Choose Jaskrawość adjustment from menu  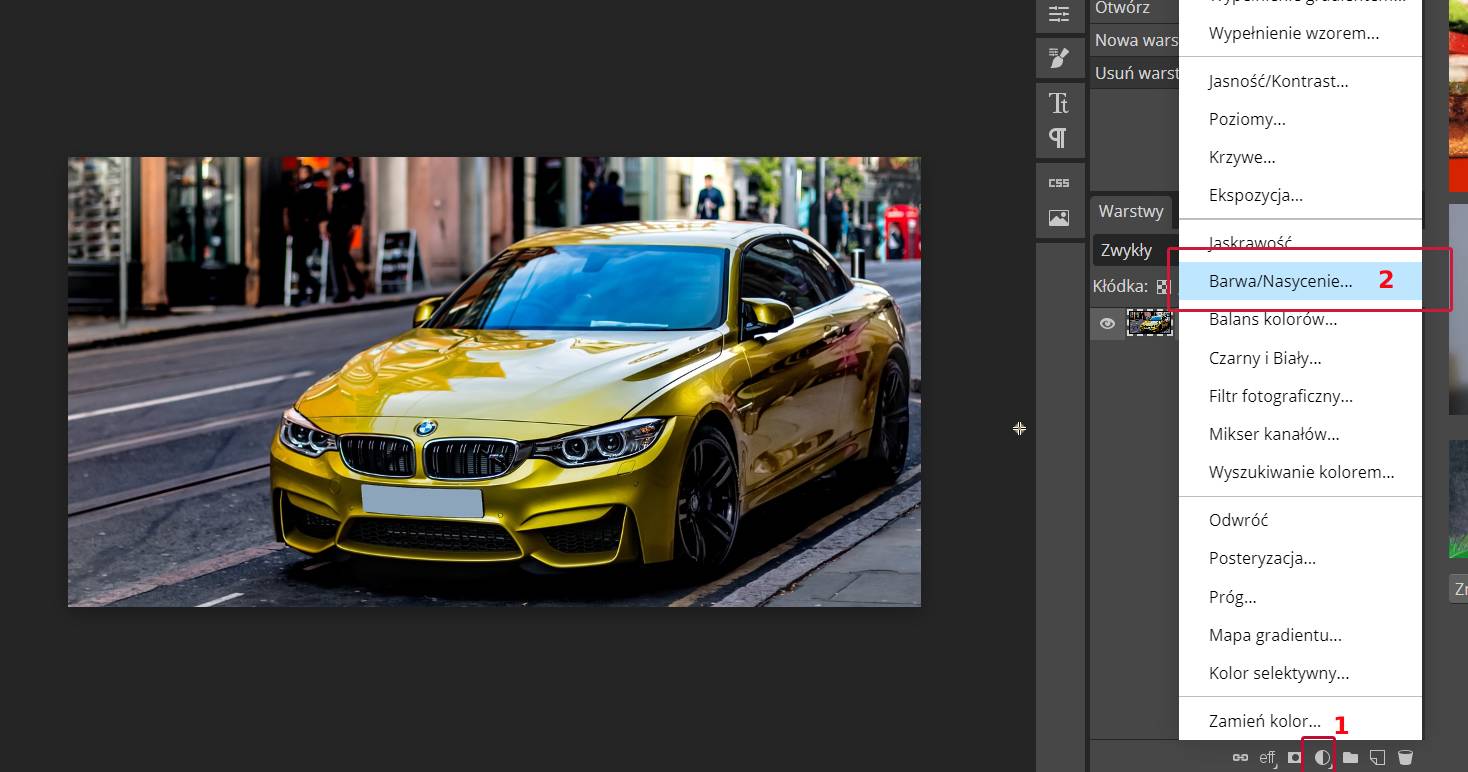1300,243
